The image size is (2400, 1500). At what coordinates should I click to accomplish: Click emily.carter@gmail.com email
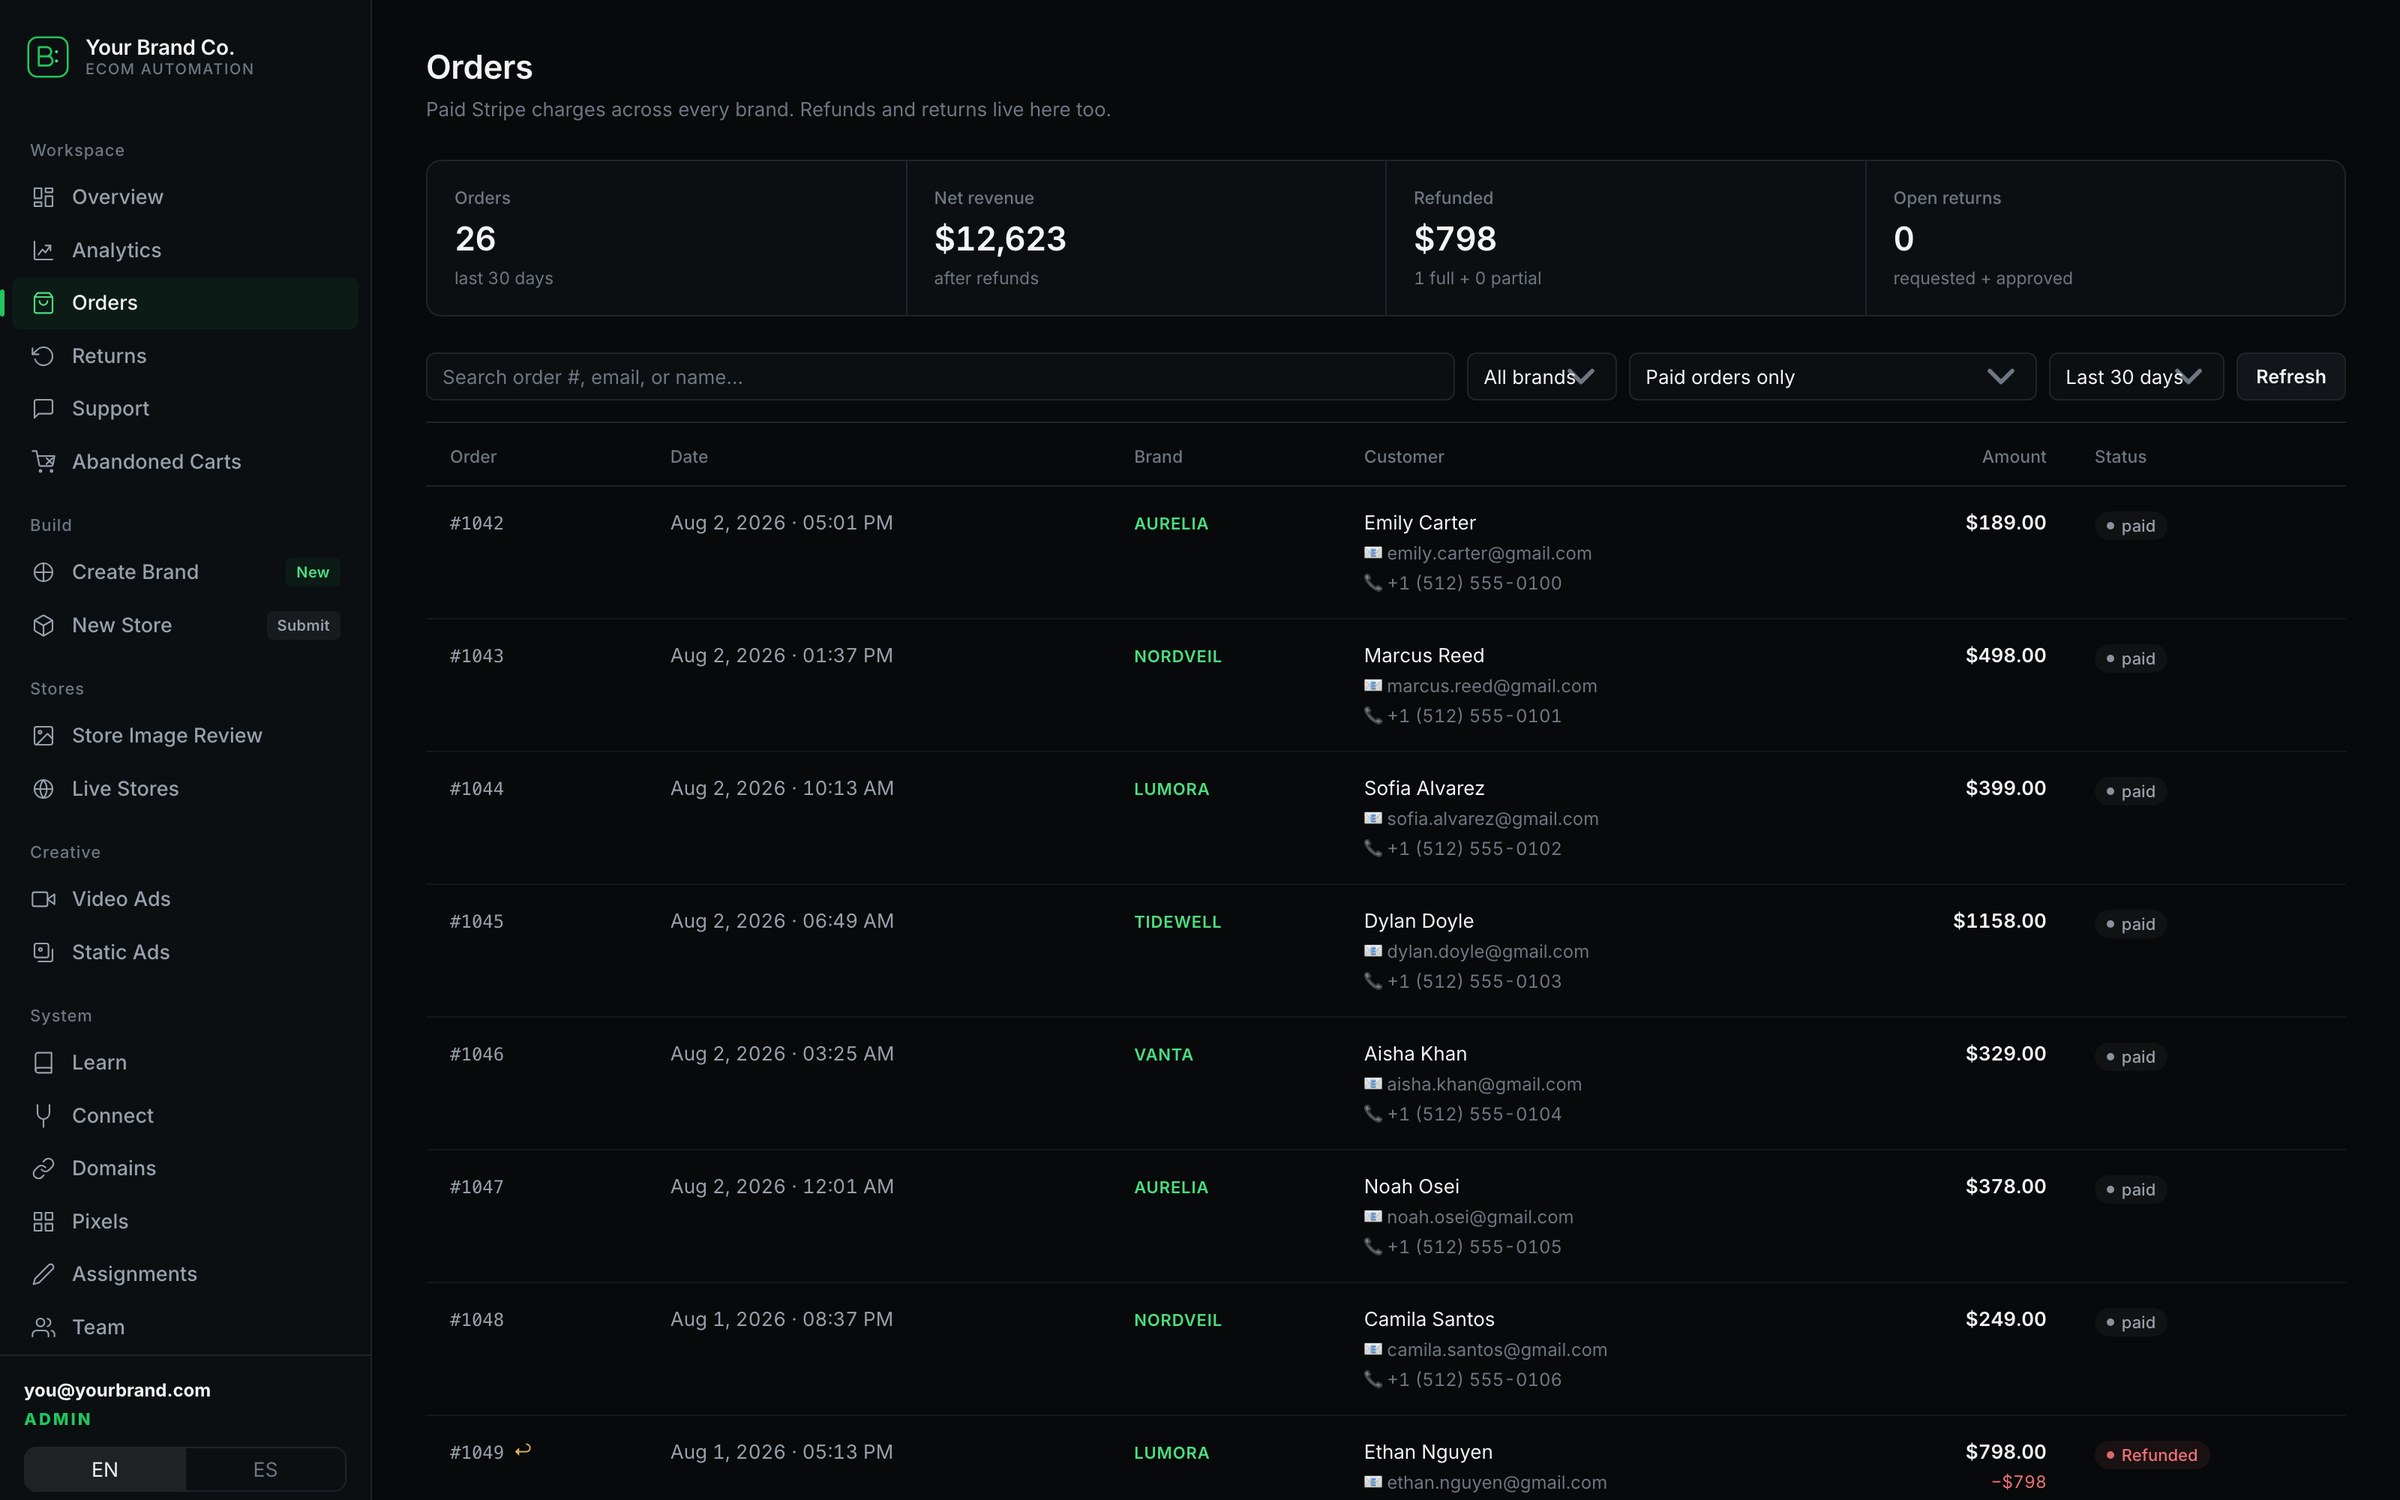pyautogui.click(x=1488, y=553)
